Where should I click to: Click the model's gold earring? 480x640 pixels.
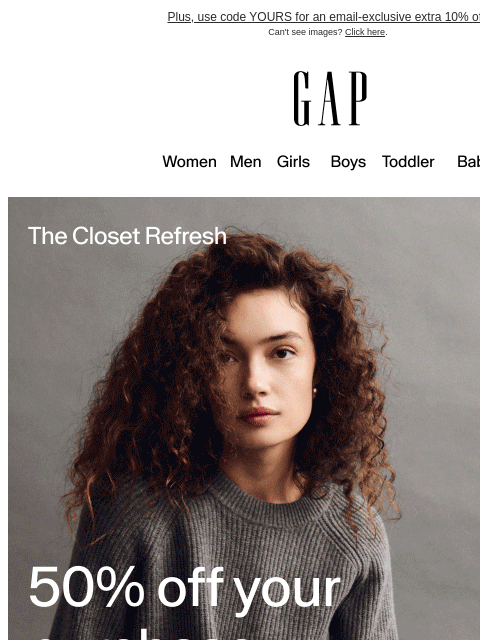pyautogui.click(x=315, y=392)
